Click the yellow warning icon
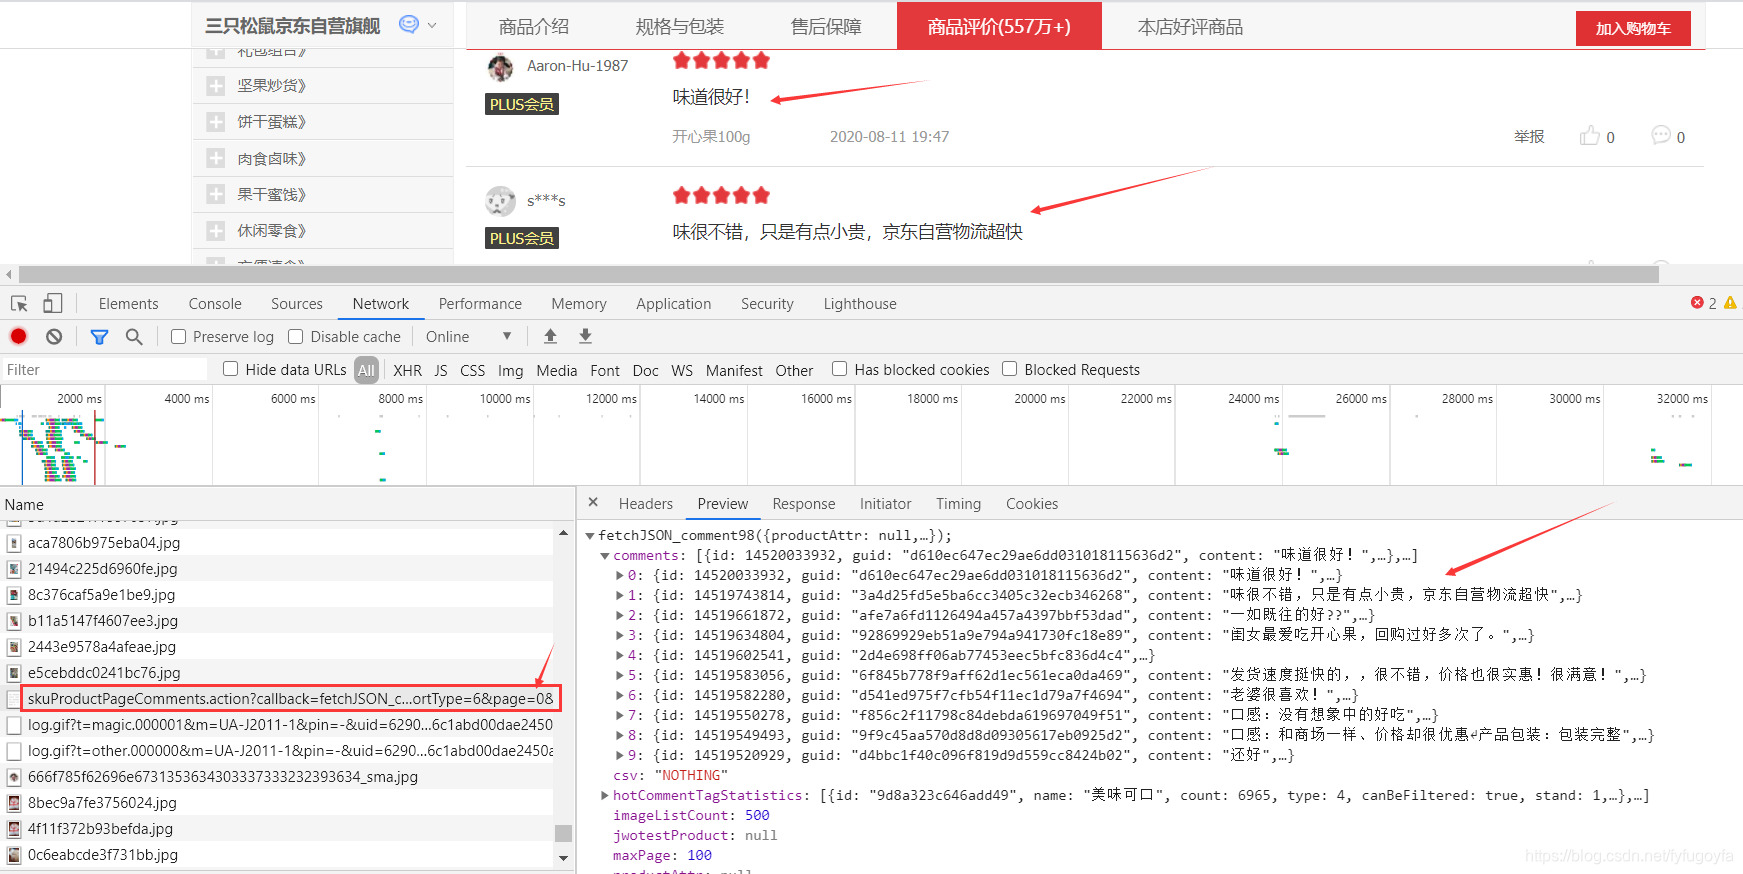Image resolution: width=1743 pixels, height=874 pixels. click(x=1730, y=302)
